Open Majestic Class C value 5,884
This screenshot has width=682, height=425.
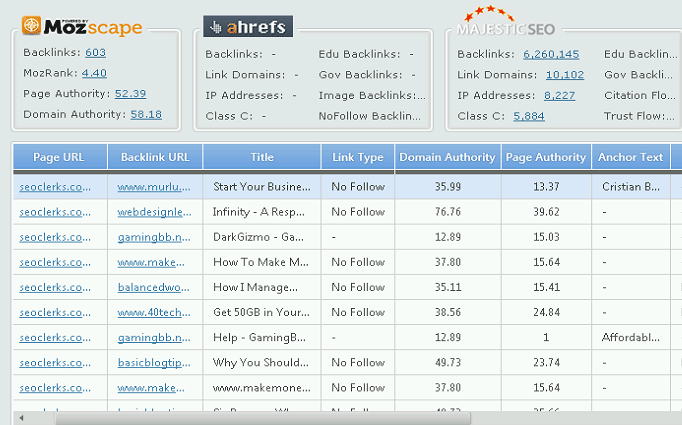click(529, 116)
